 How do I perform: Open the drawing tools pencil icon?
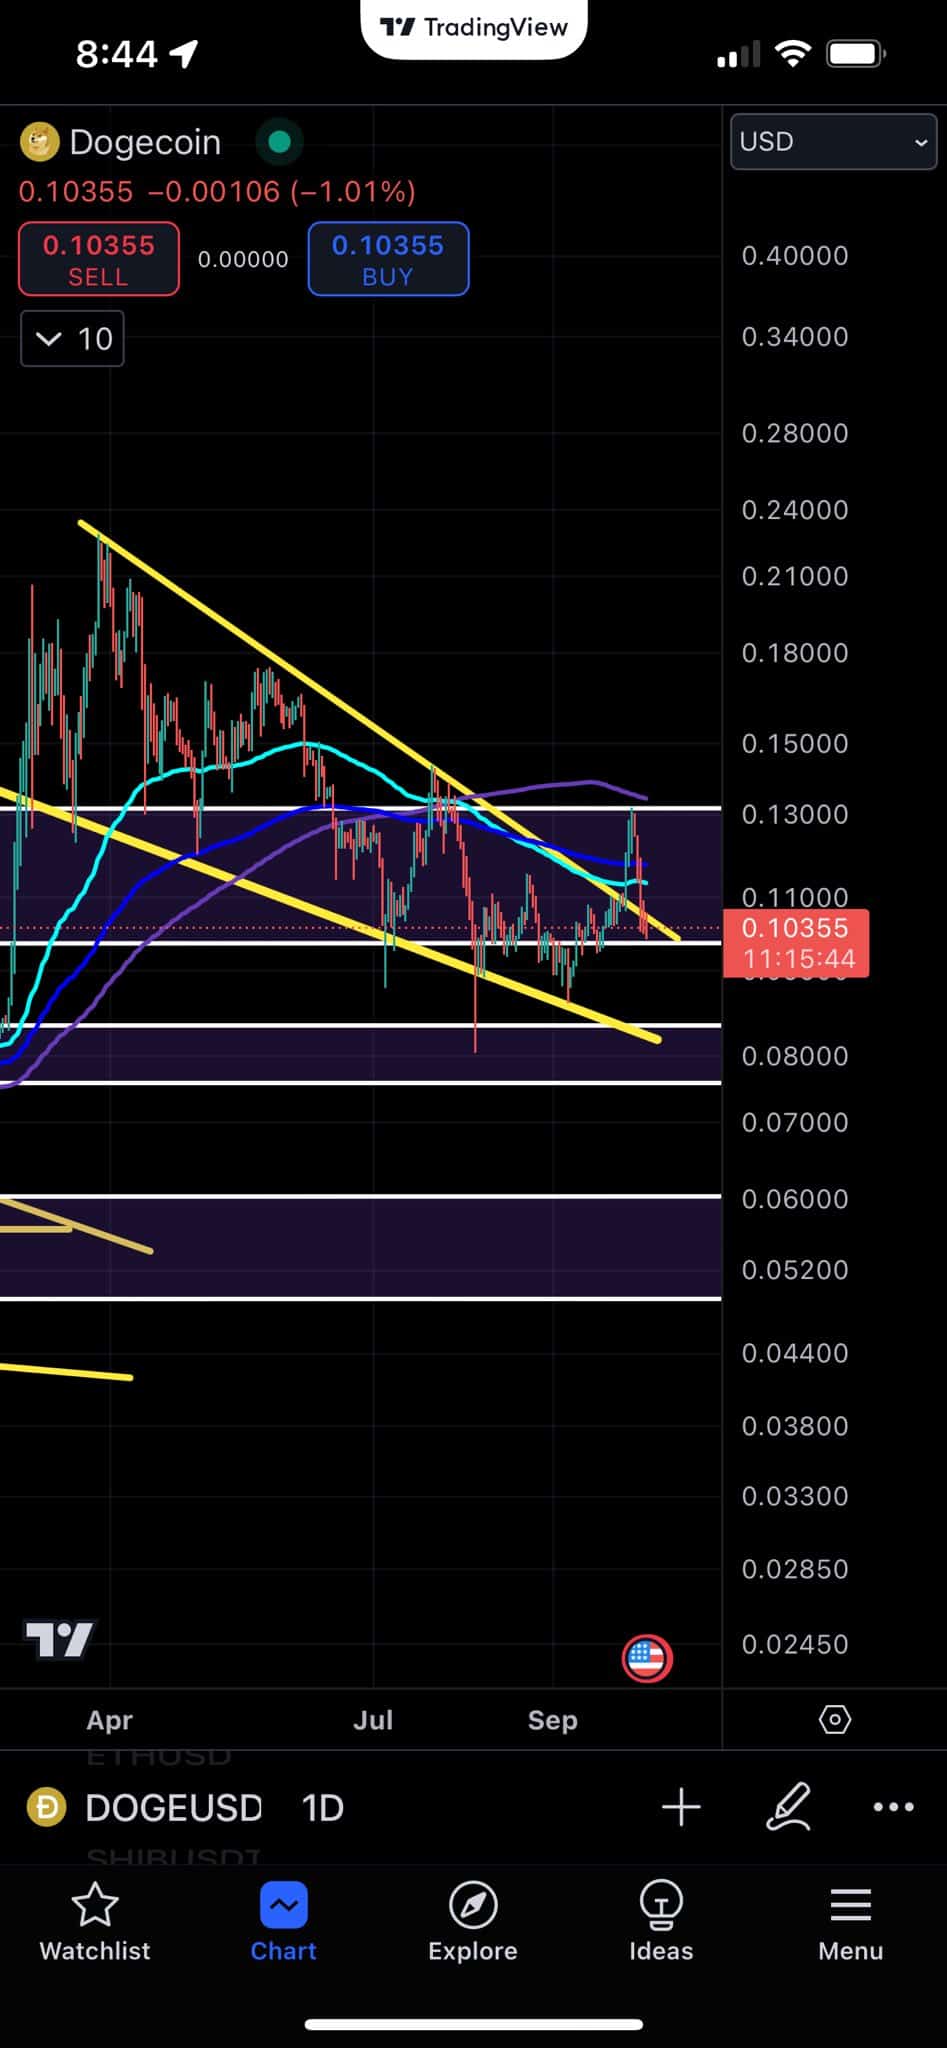tap(788, 1807)
